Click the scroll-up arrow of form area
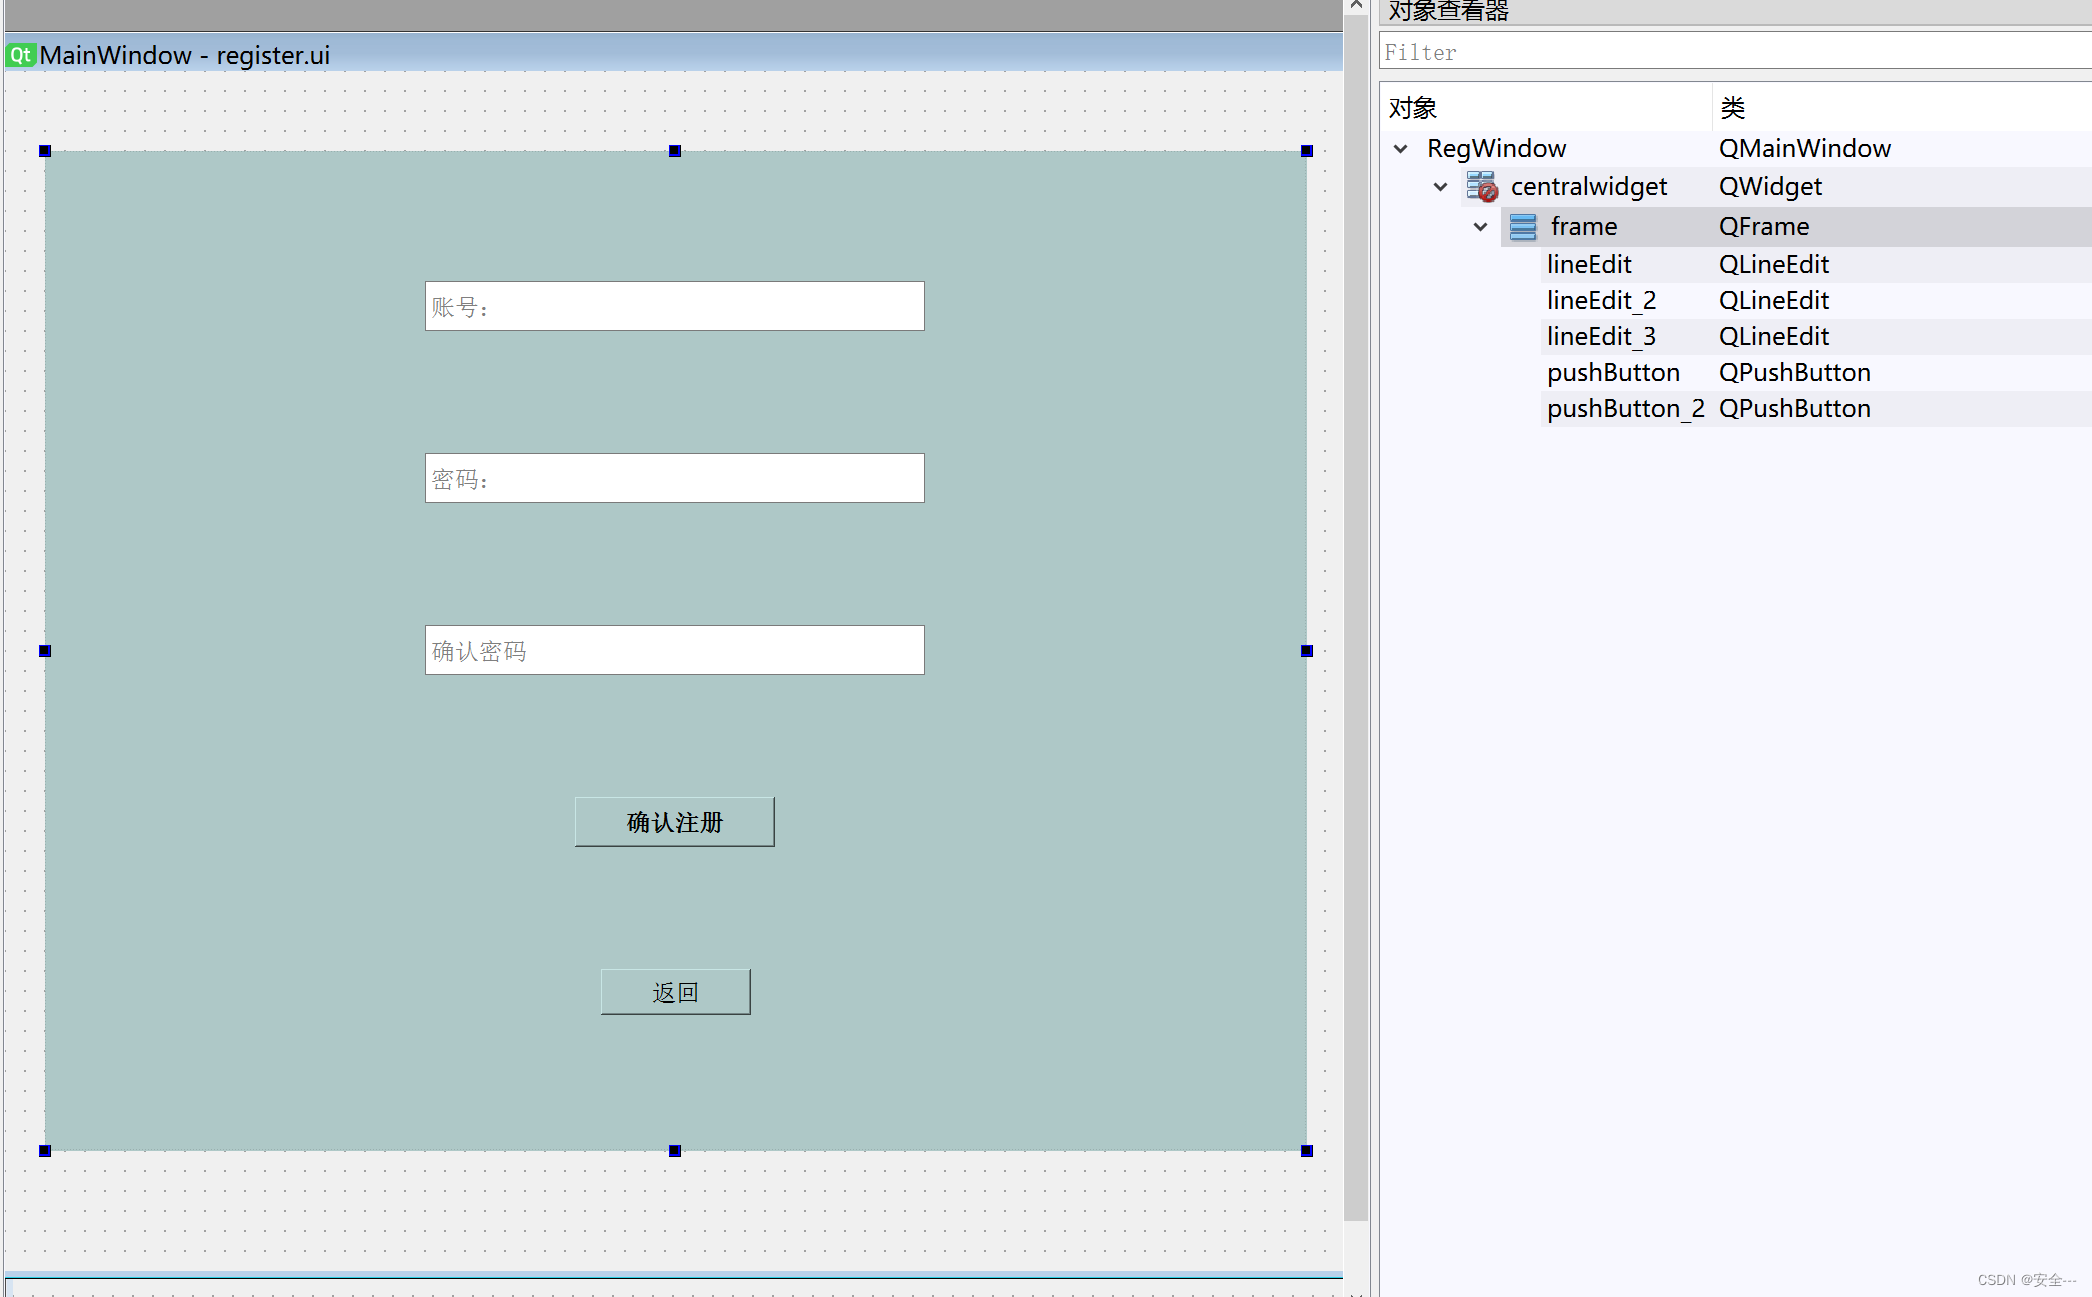The height and width of the screenshot is (1297, 2092). pos(1356,6)
